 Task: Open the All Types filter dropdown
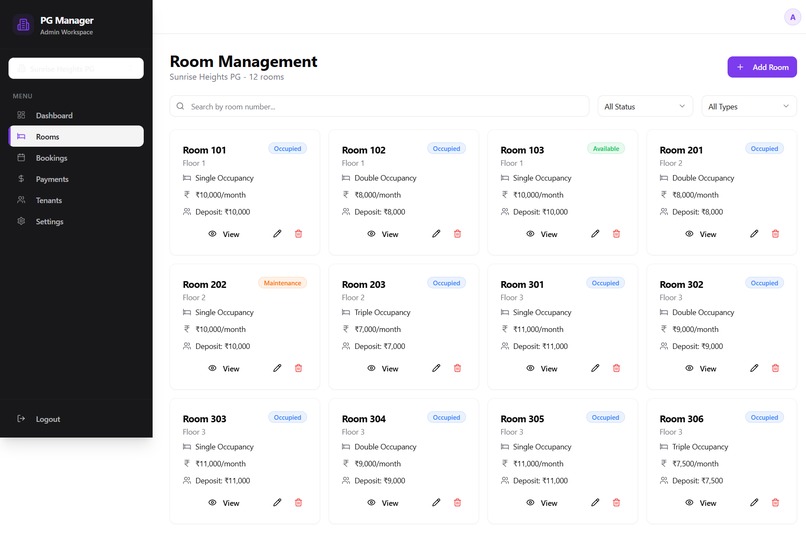(749, 106)
